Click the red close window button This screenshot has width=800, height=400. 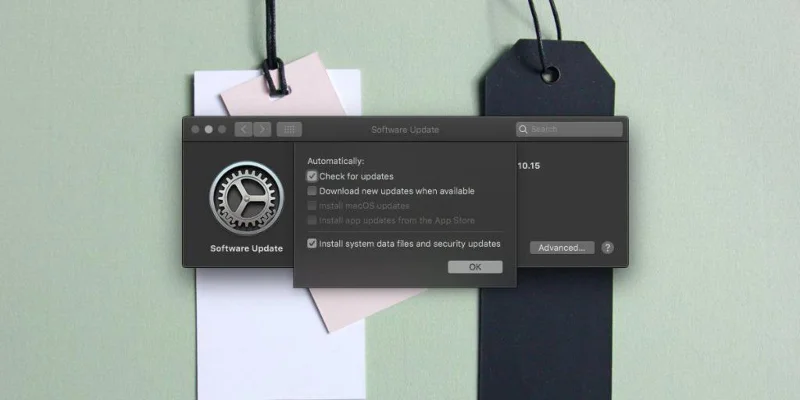pyautogui.click(x=195, y=130)
